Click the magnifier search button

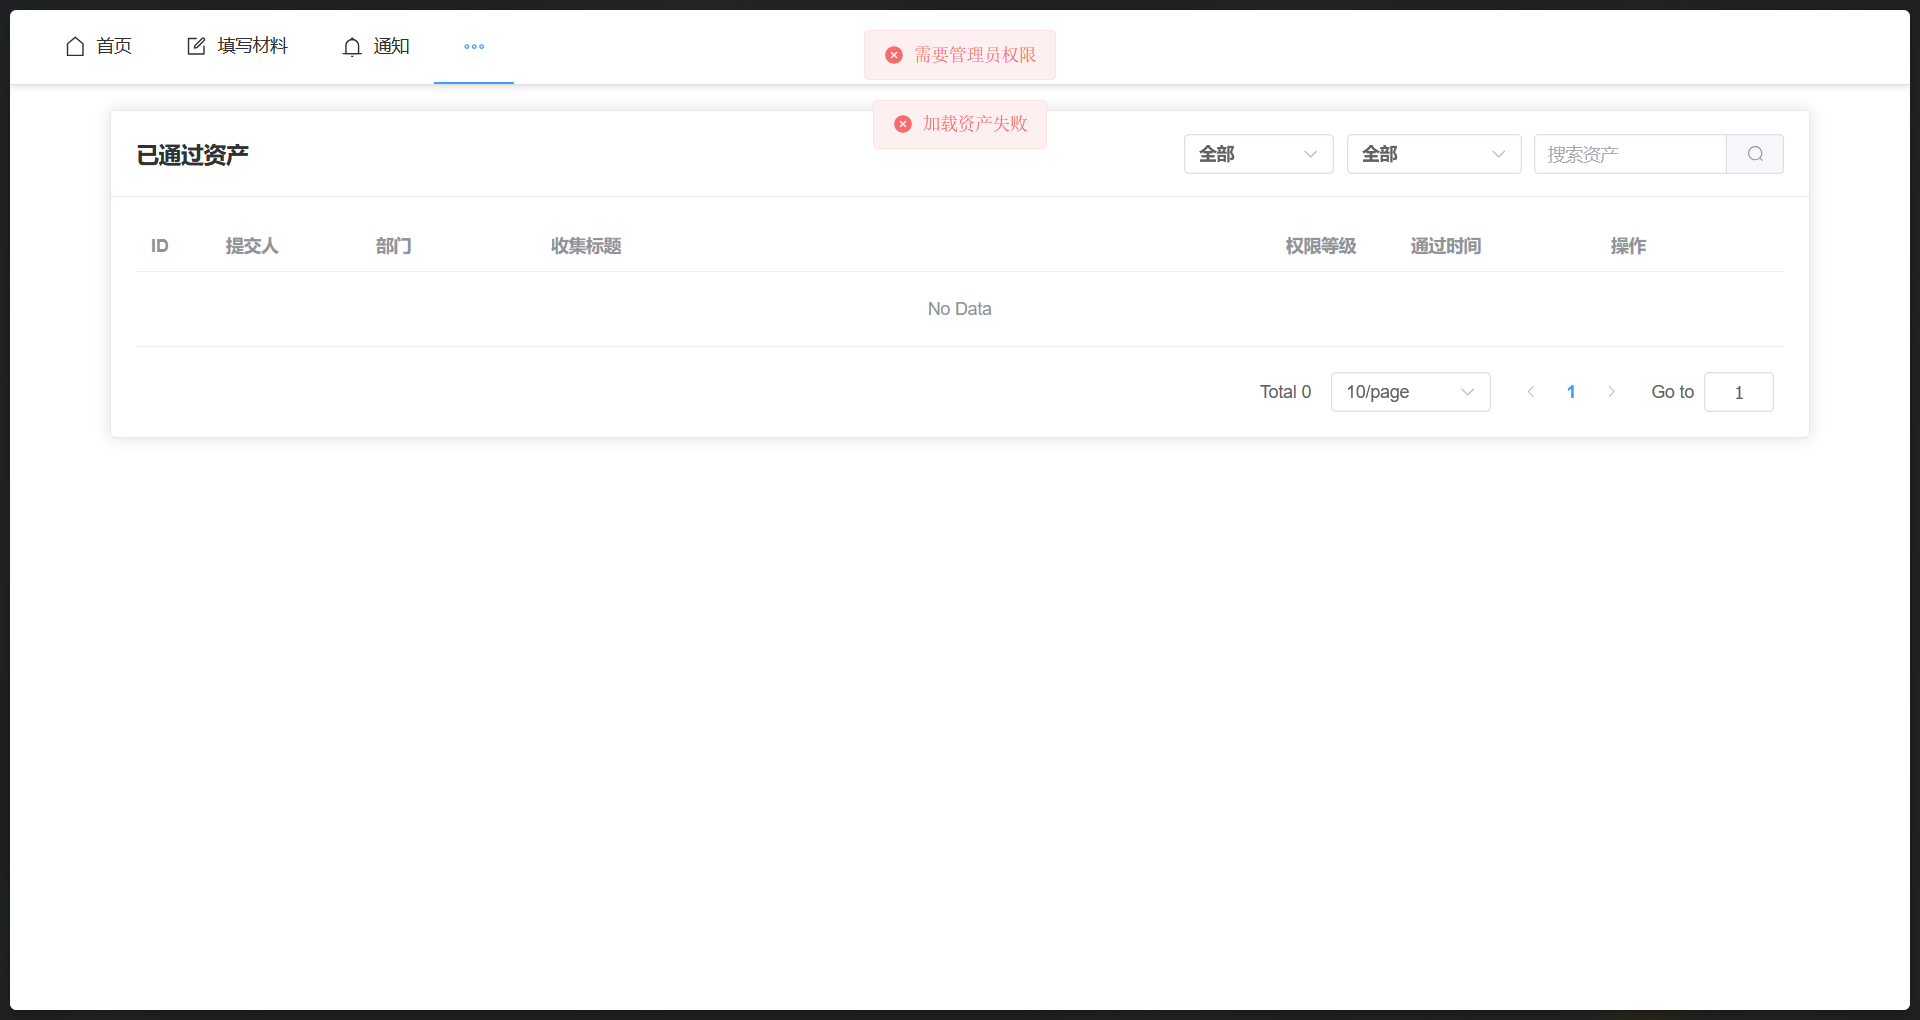(x=1755, y=154)
